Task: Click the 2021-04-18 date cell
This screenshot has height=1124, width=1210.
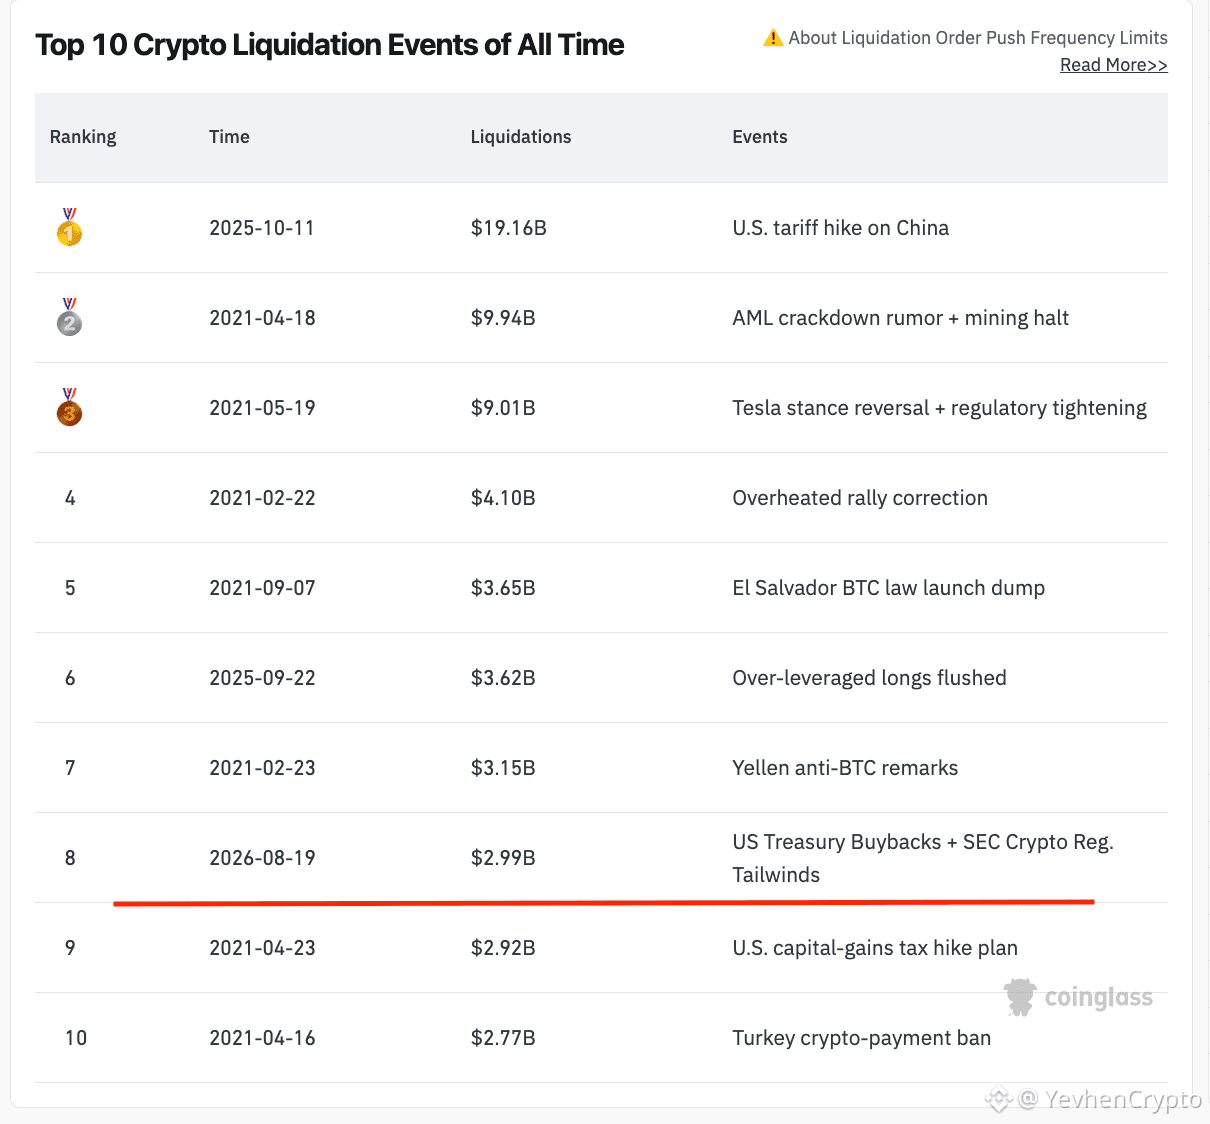Action: 262,318
